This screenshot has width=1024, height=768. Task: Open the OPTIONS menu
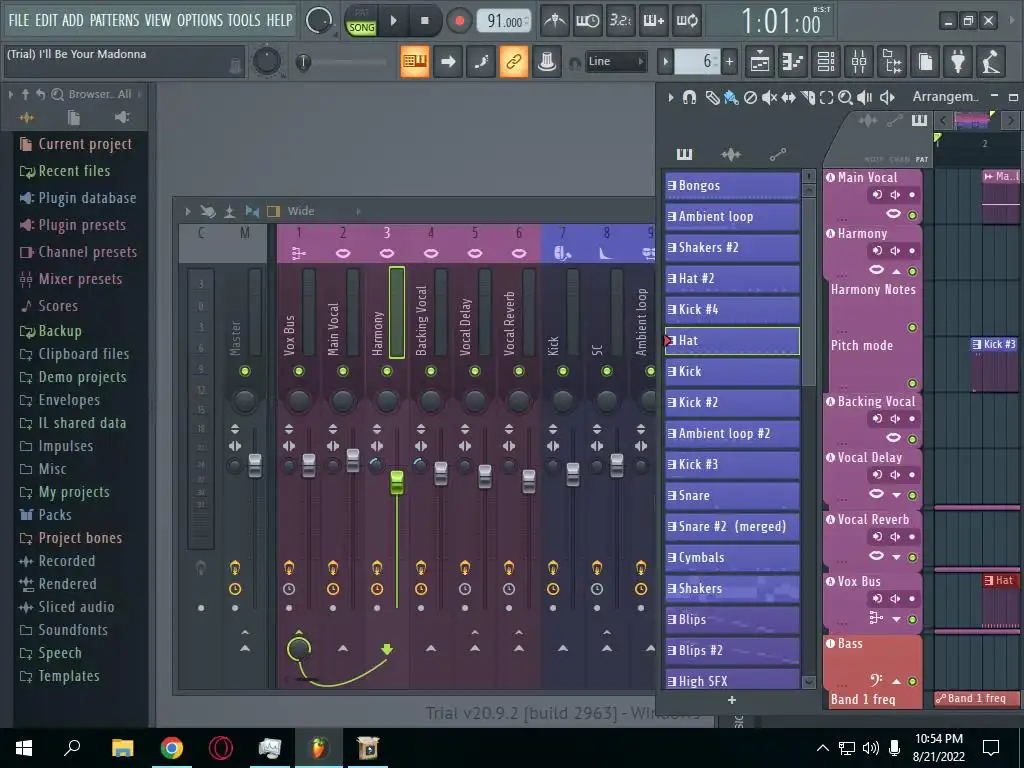click(200, 20)
